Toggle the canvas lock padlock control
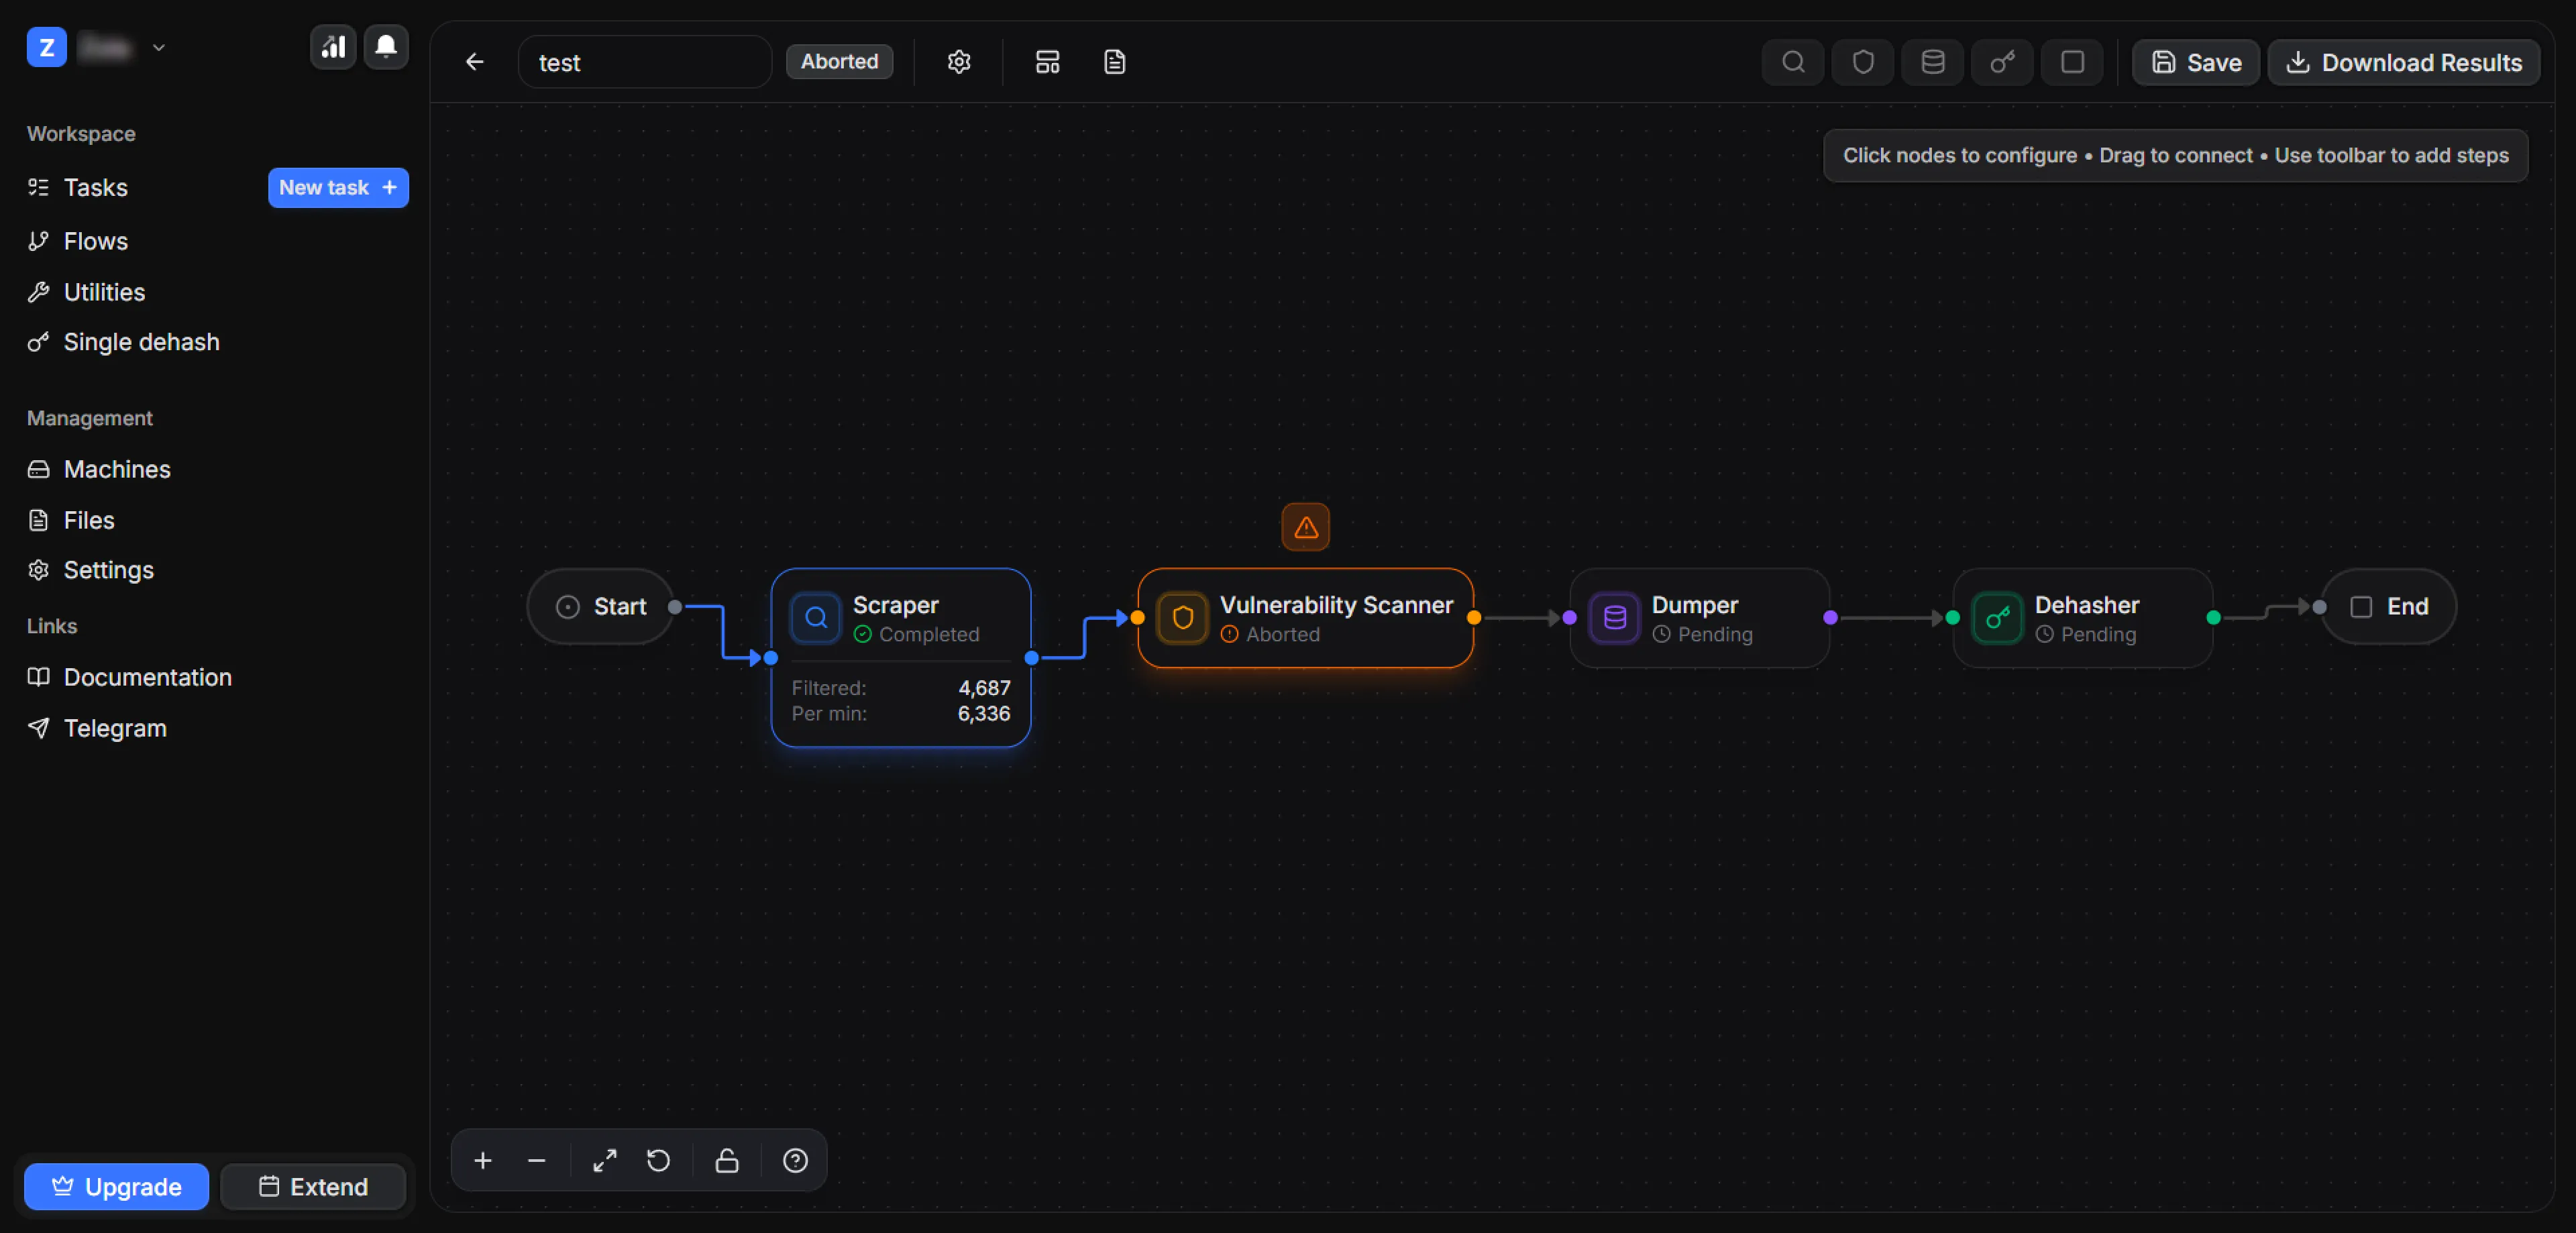Viewport: 2576px width, 1233px height. tap(726, 1160)
